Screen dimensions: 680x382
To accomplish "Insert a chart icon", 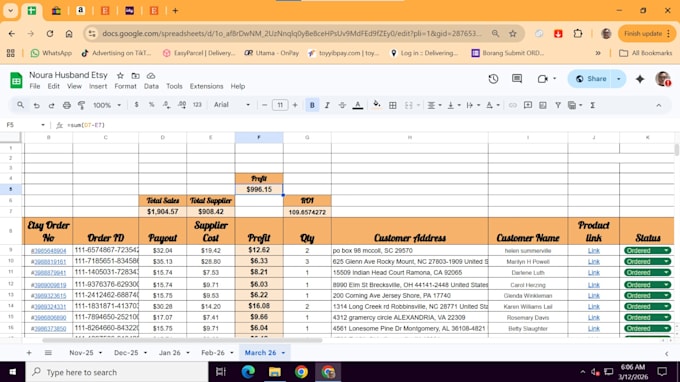I will 543,105.
